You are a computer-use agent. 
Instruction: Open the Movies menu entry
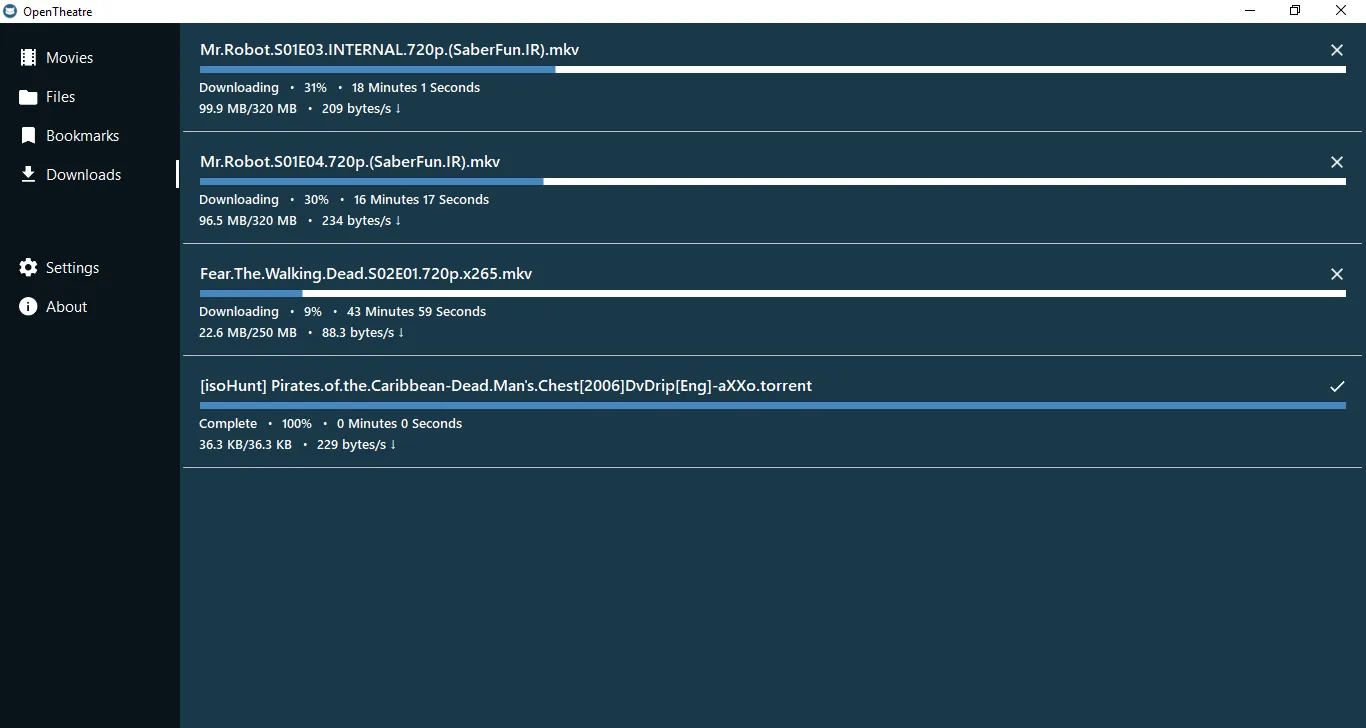point(68,57)
